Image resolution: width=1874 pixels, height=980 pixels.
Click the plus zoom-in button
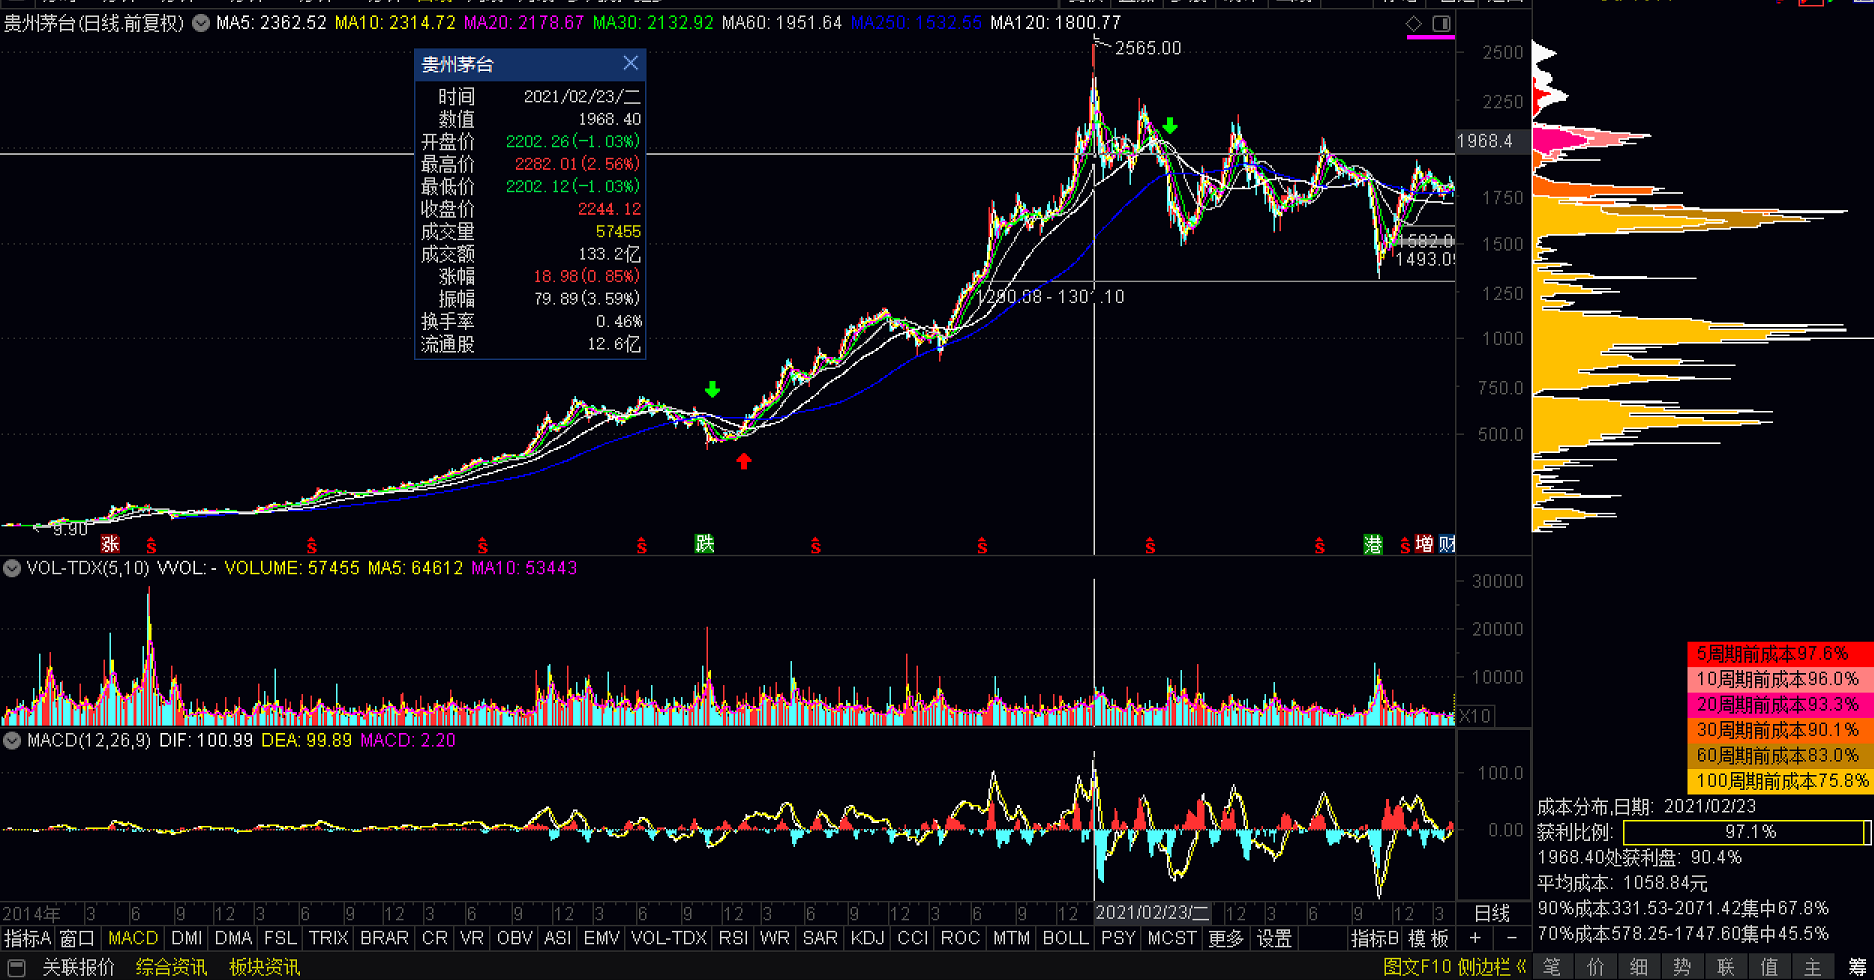1475,938
